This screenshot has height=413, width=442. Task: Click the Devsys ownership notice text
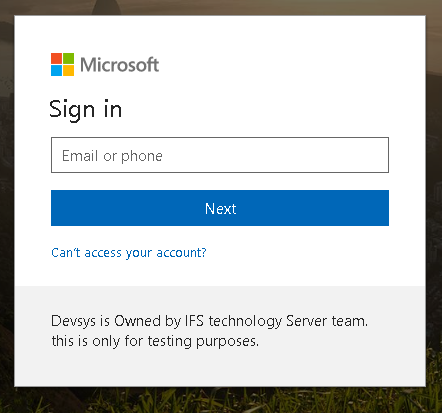tap(209, 321)
